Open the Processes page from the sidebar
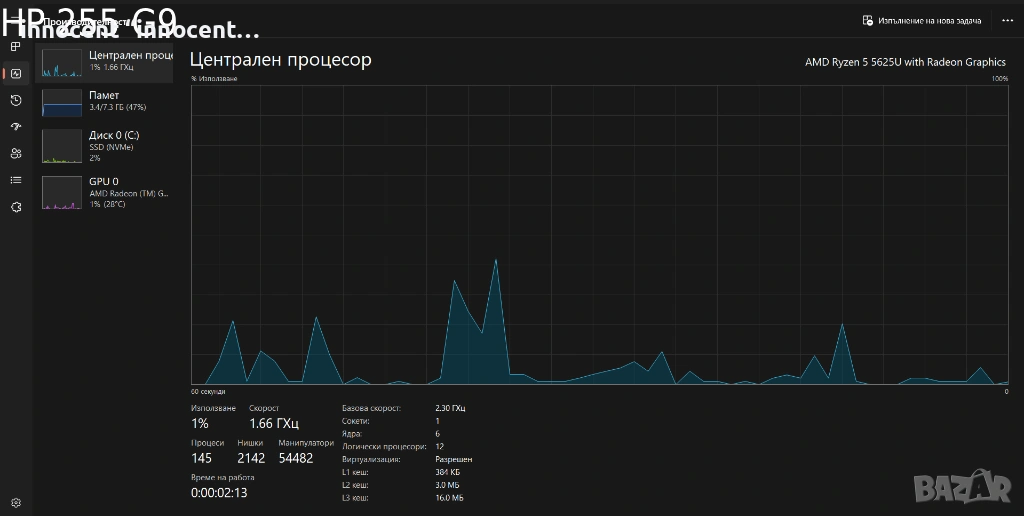Image resolution: width=1024 pixels, height=516 pixels. click(16, 46)
